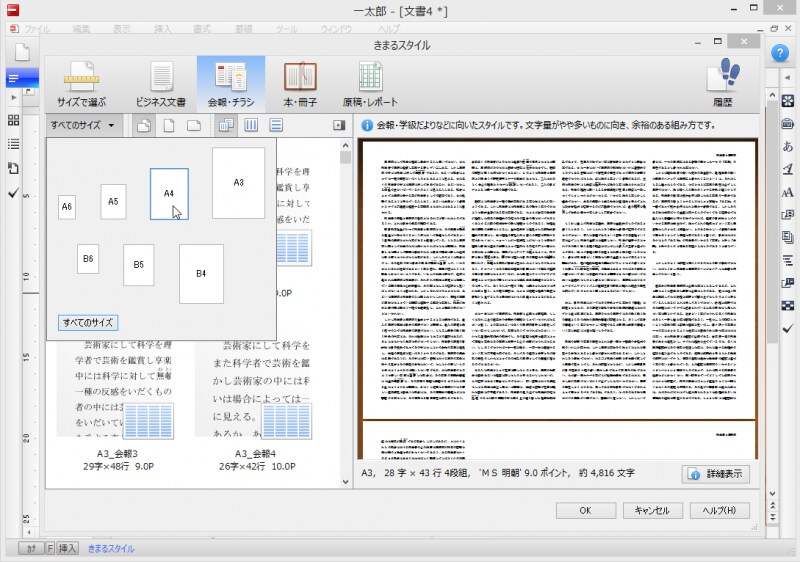Screen dimensions: 800x562
Task: Click the bulleted list icon in left sidebar
Action: click(x=14, y=144)
